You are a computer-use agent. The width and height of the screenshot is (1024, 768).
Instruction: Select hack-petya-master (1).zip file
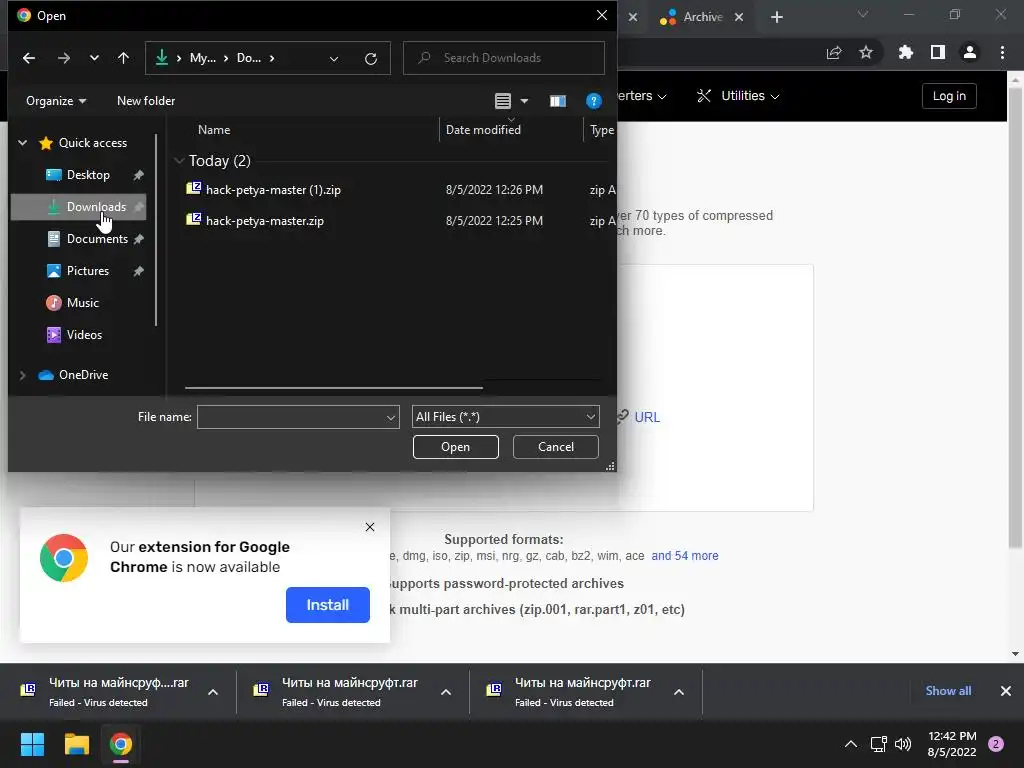(274, 189)
